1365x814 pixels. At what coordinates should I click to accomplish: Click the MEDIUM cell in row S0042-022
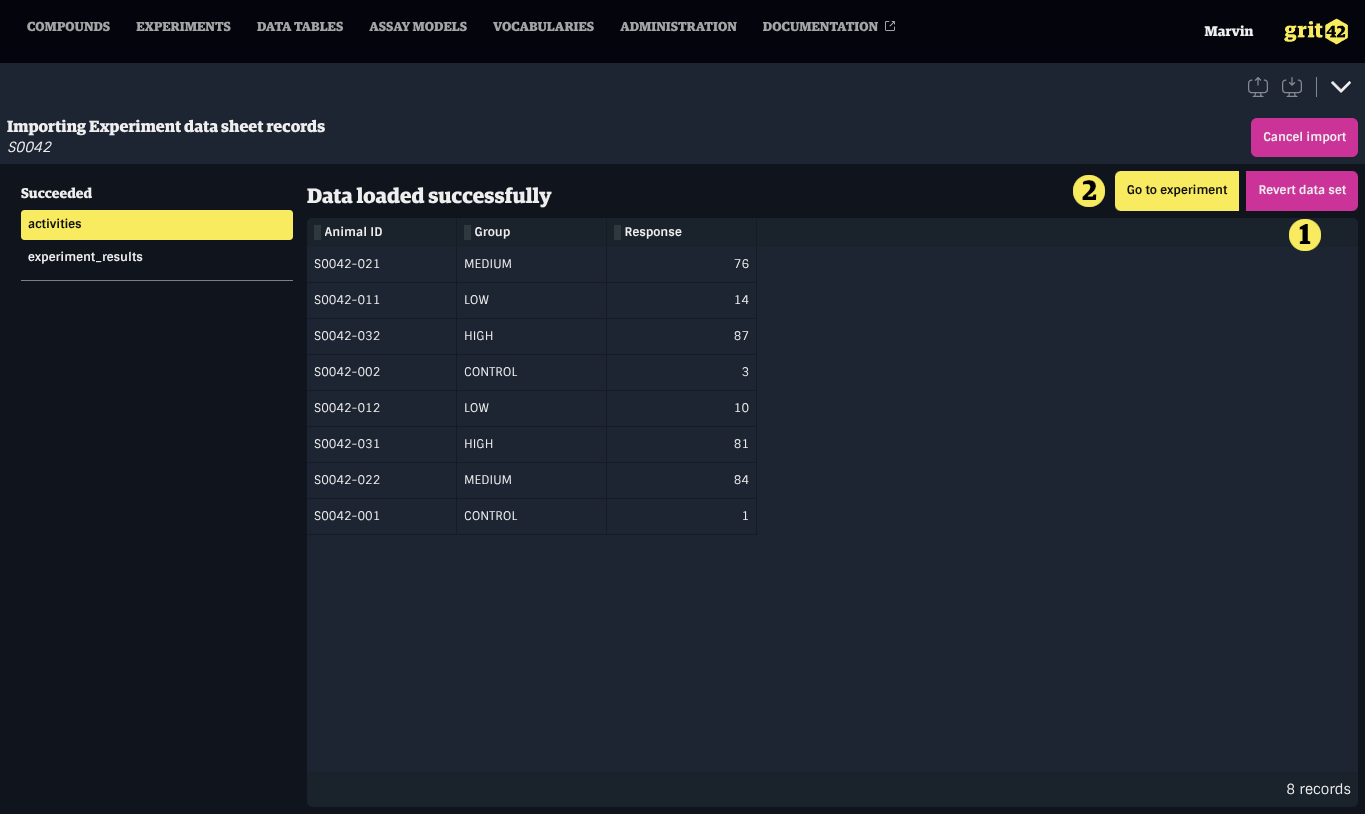532,480
